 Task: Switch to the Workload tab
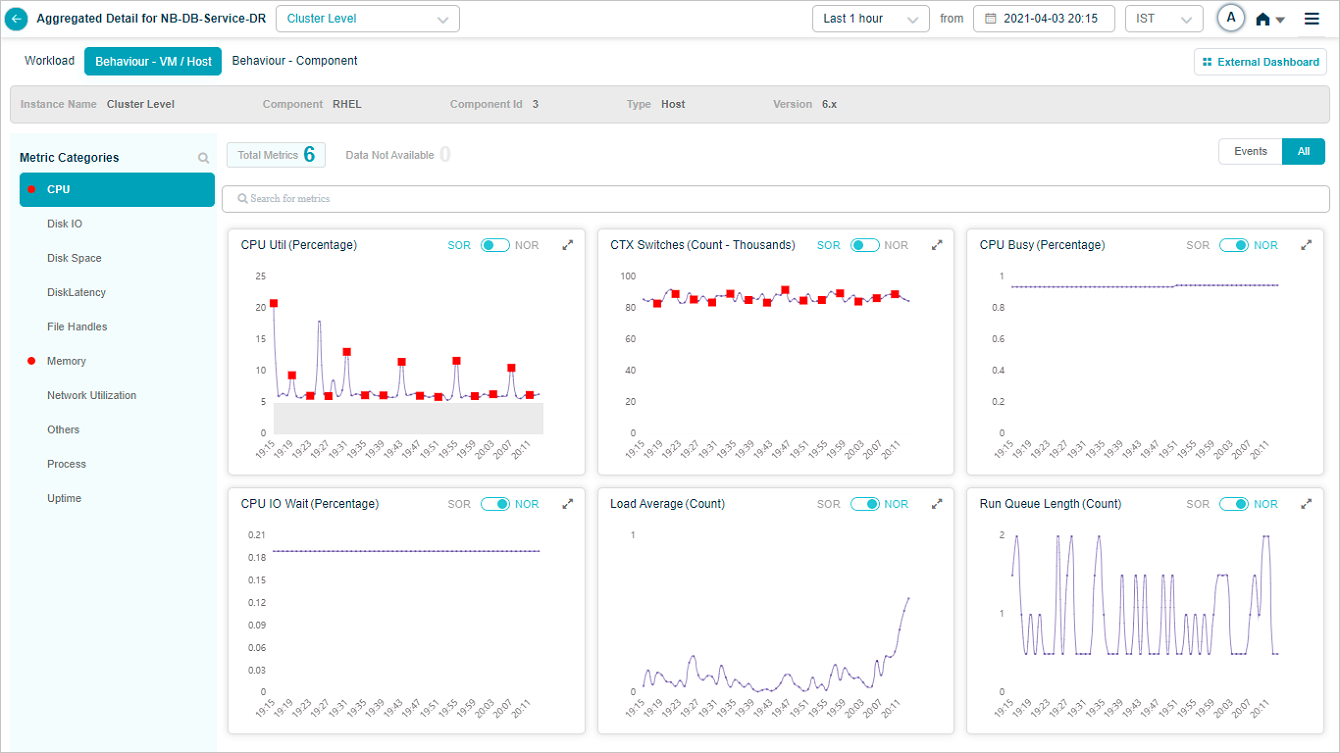[x=50, y=61]
